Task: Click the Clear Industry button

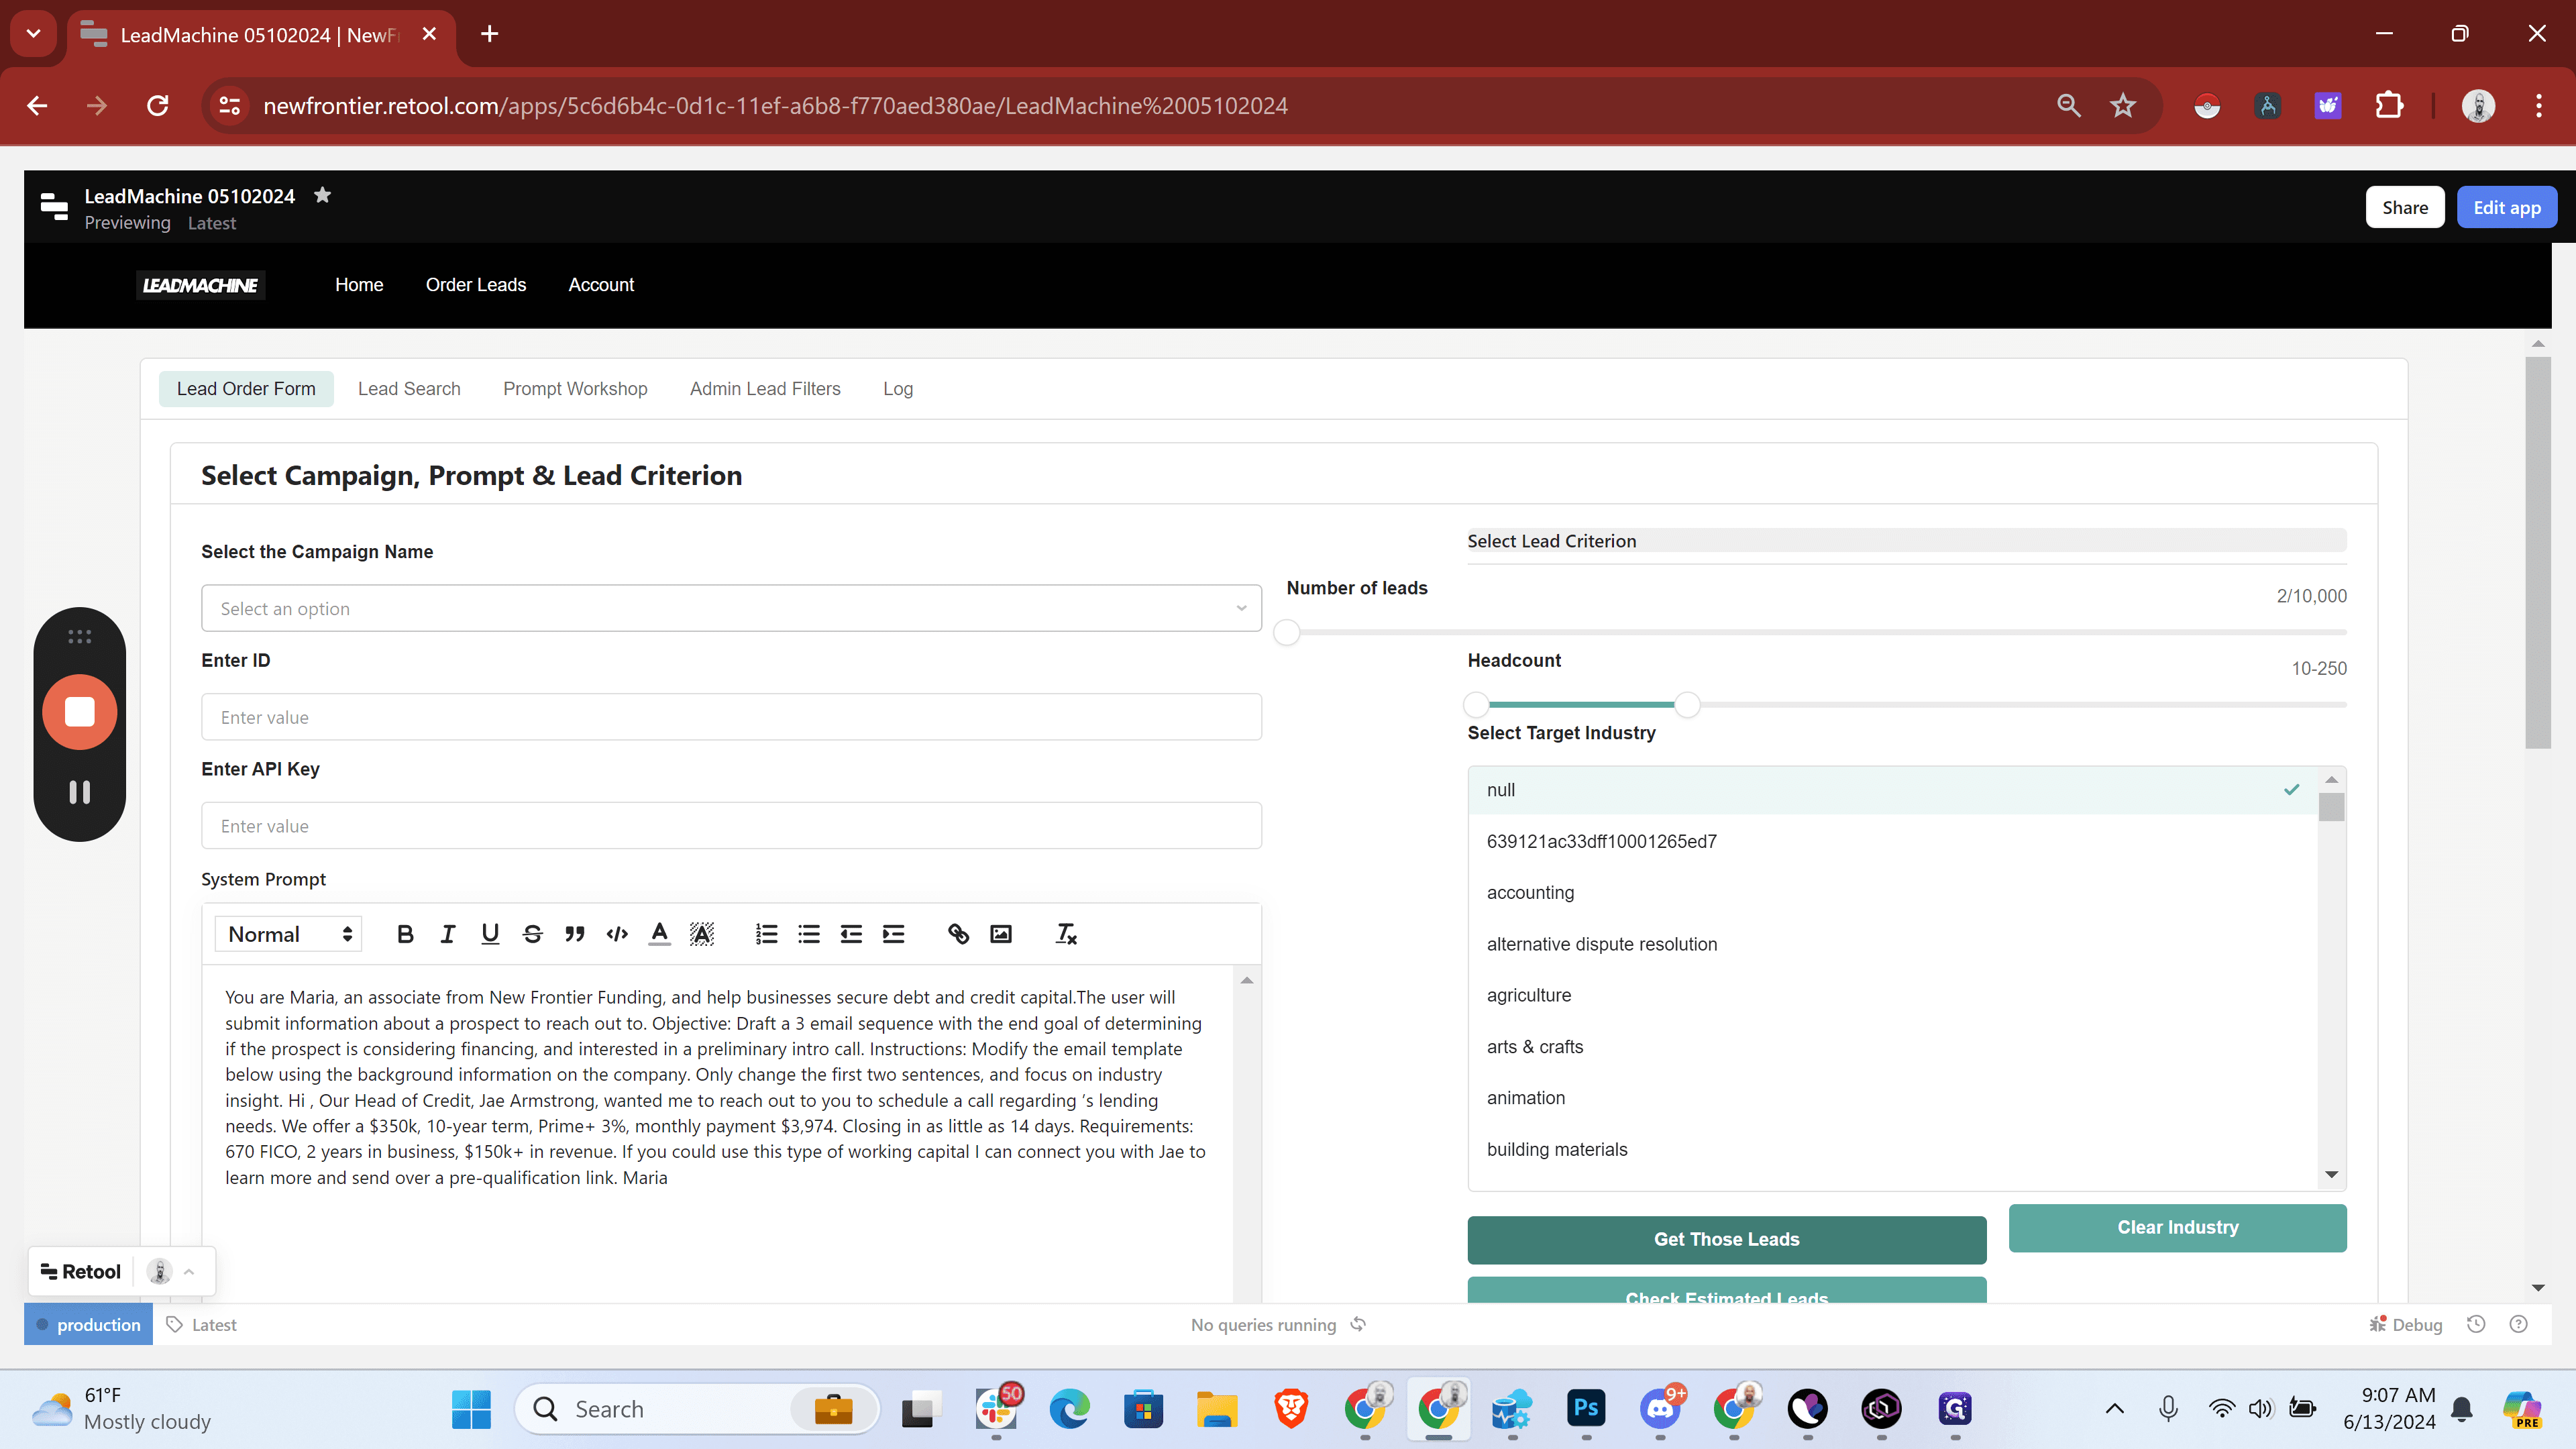Action: tap(2177, 1227)
